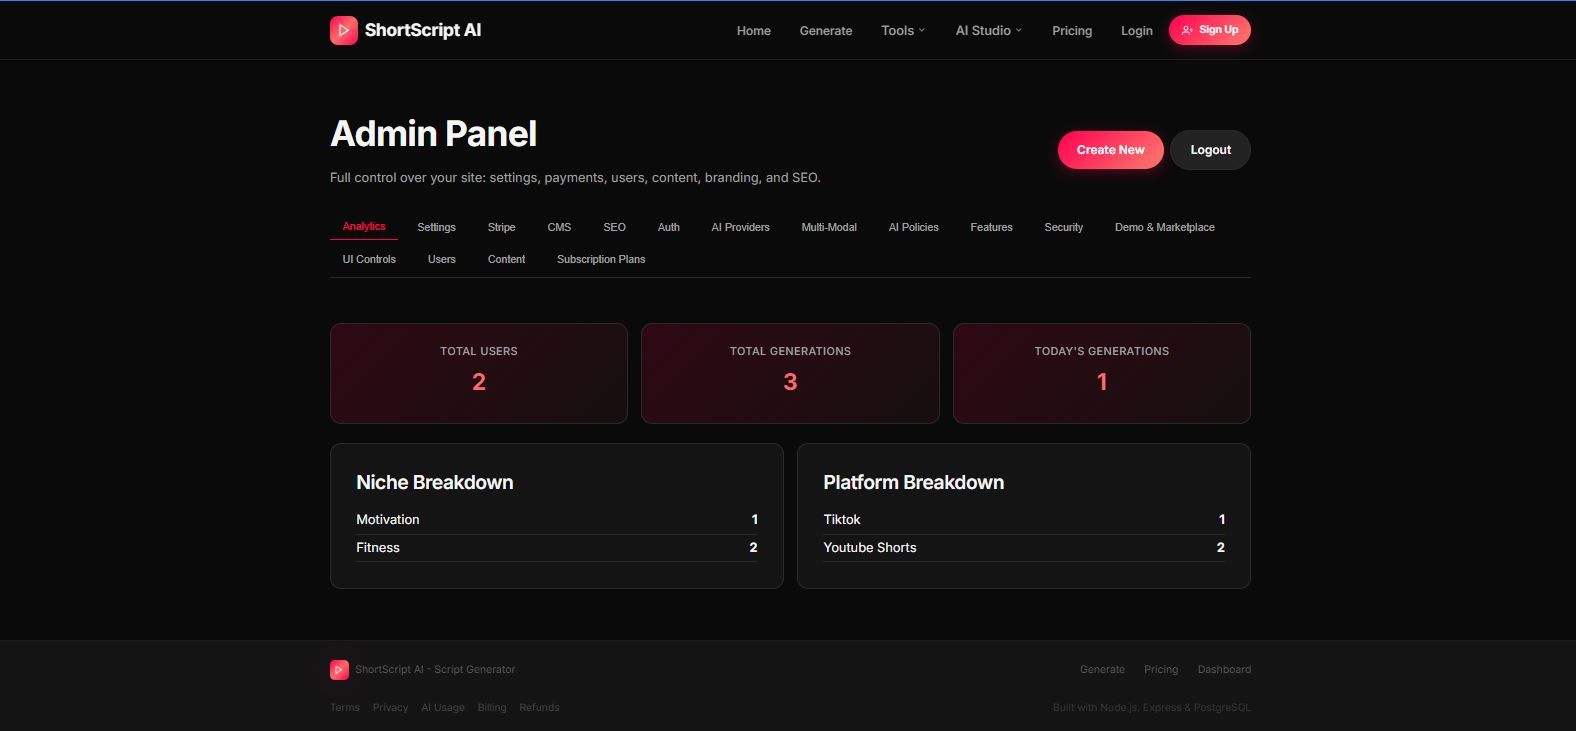Image resolution: width=1576 pixels, height=731 pixels.
Task: Select the AI Providers tab
Action: [740, 227]
